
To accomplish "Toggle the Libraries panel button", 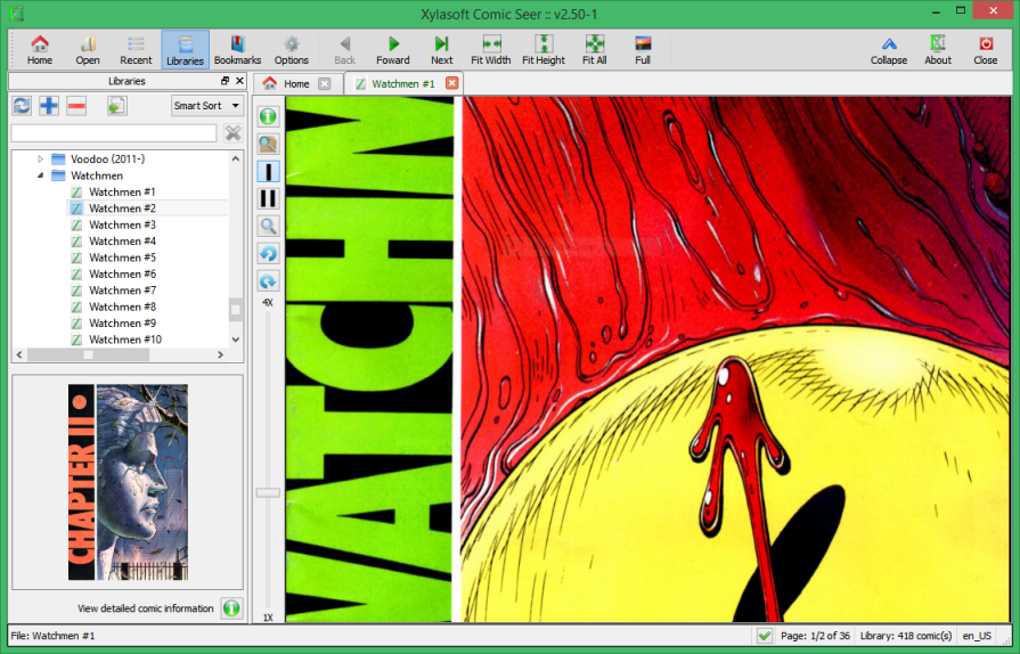I will (x=185, y=50).
